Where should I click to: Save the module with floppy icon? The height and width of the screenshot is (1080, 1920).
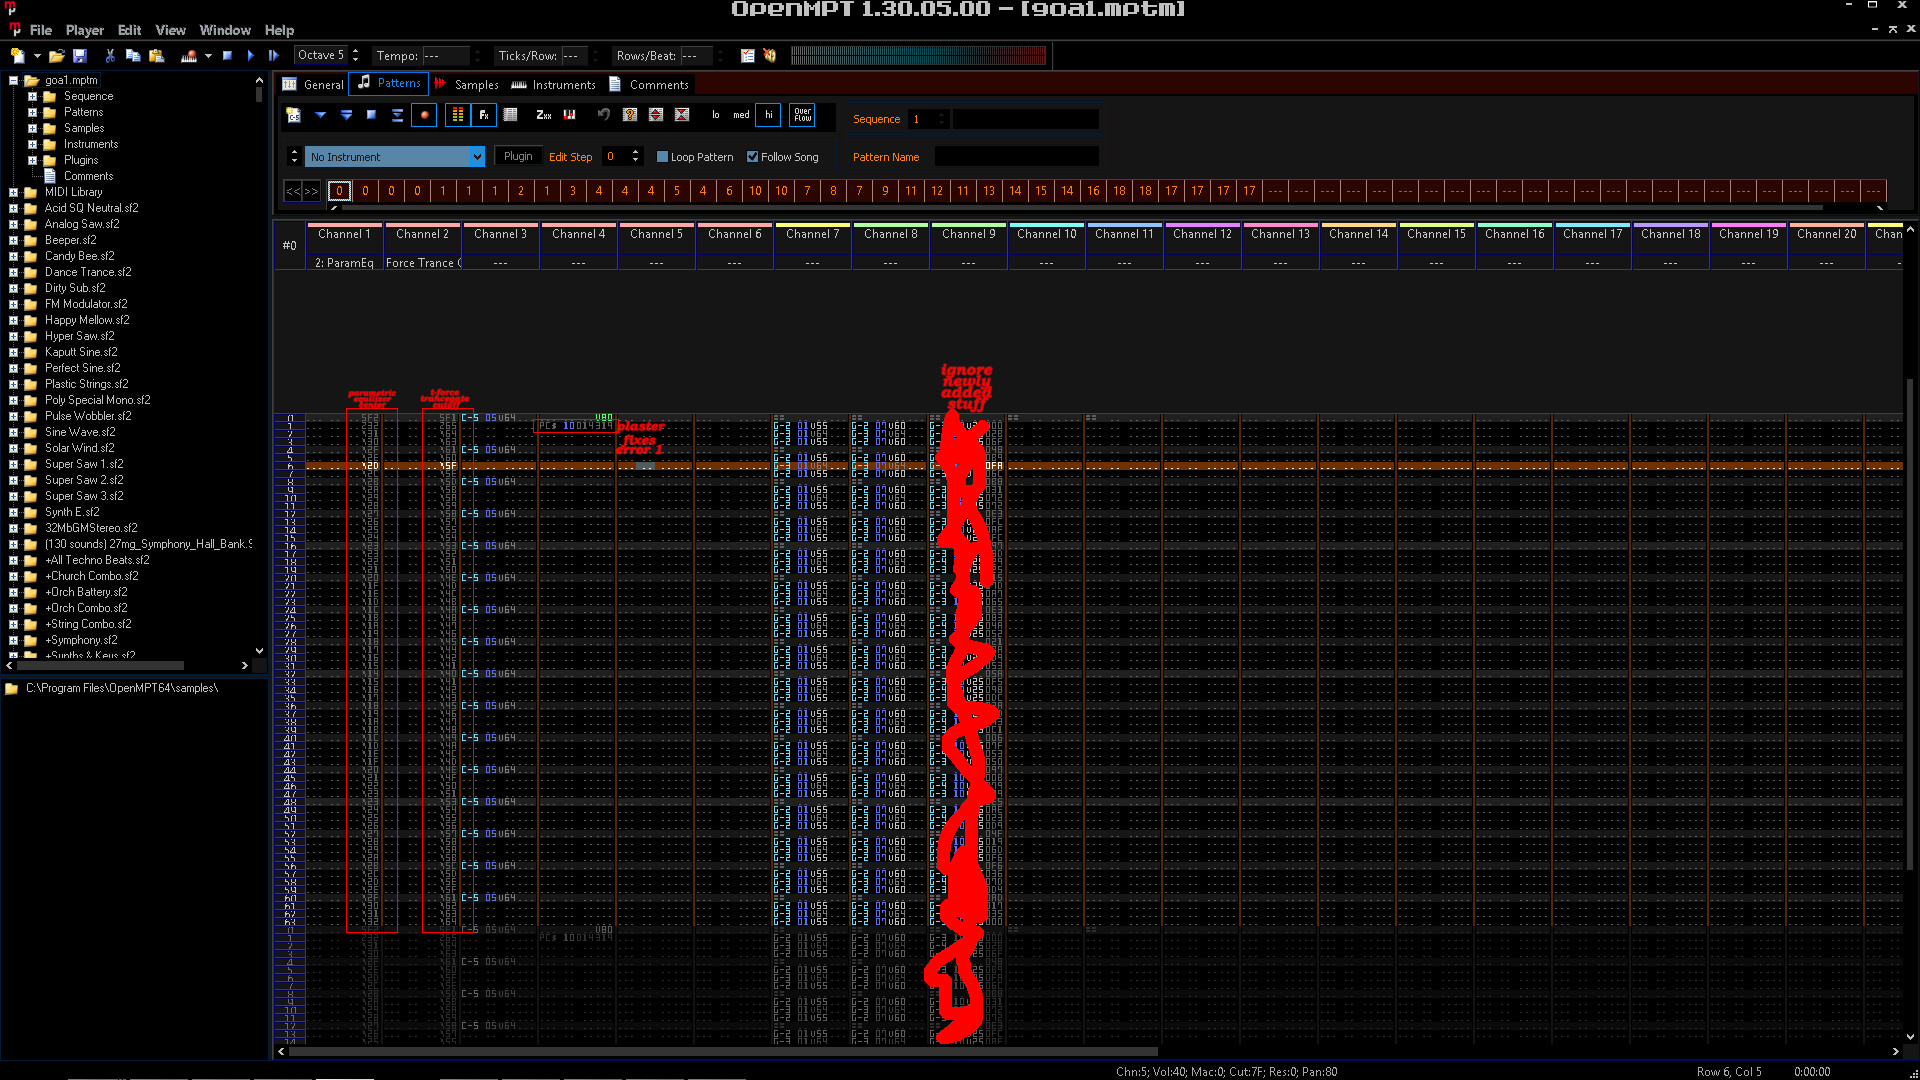[80, 56]
